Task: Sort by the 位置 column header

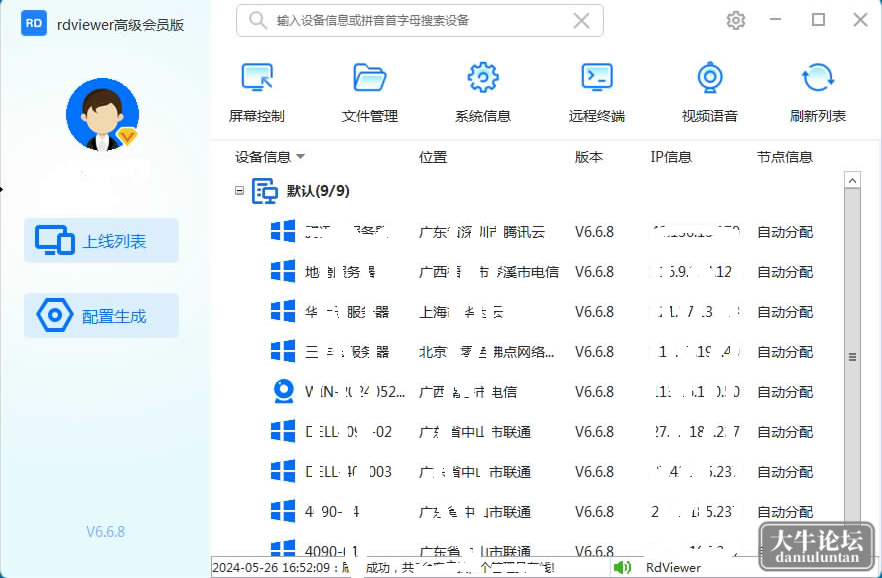Action: (x=433, y=157)
